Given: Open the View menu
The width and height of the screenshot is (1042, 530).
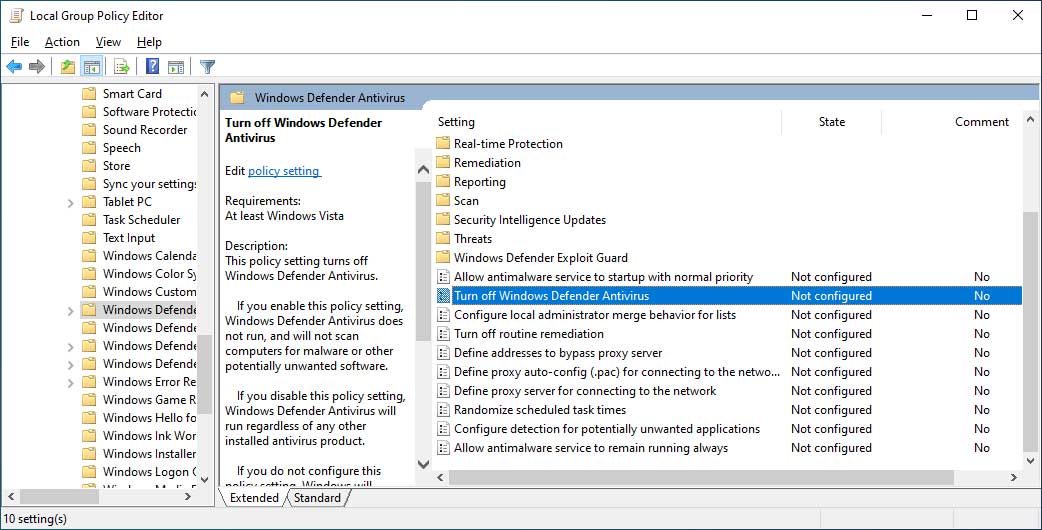Looking at the screenshot, I should [x=108, y=42].
